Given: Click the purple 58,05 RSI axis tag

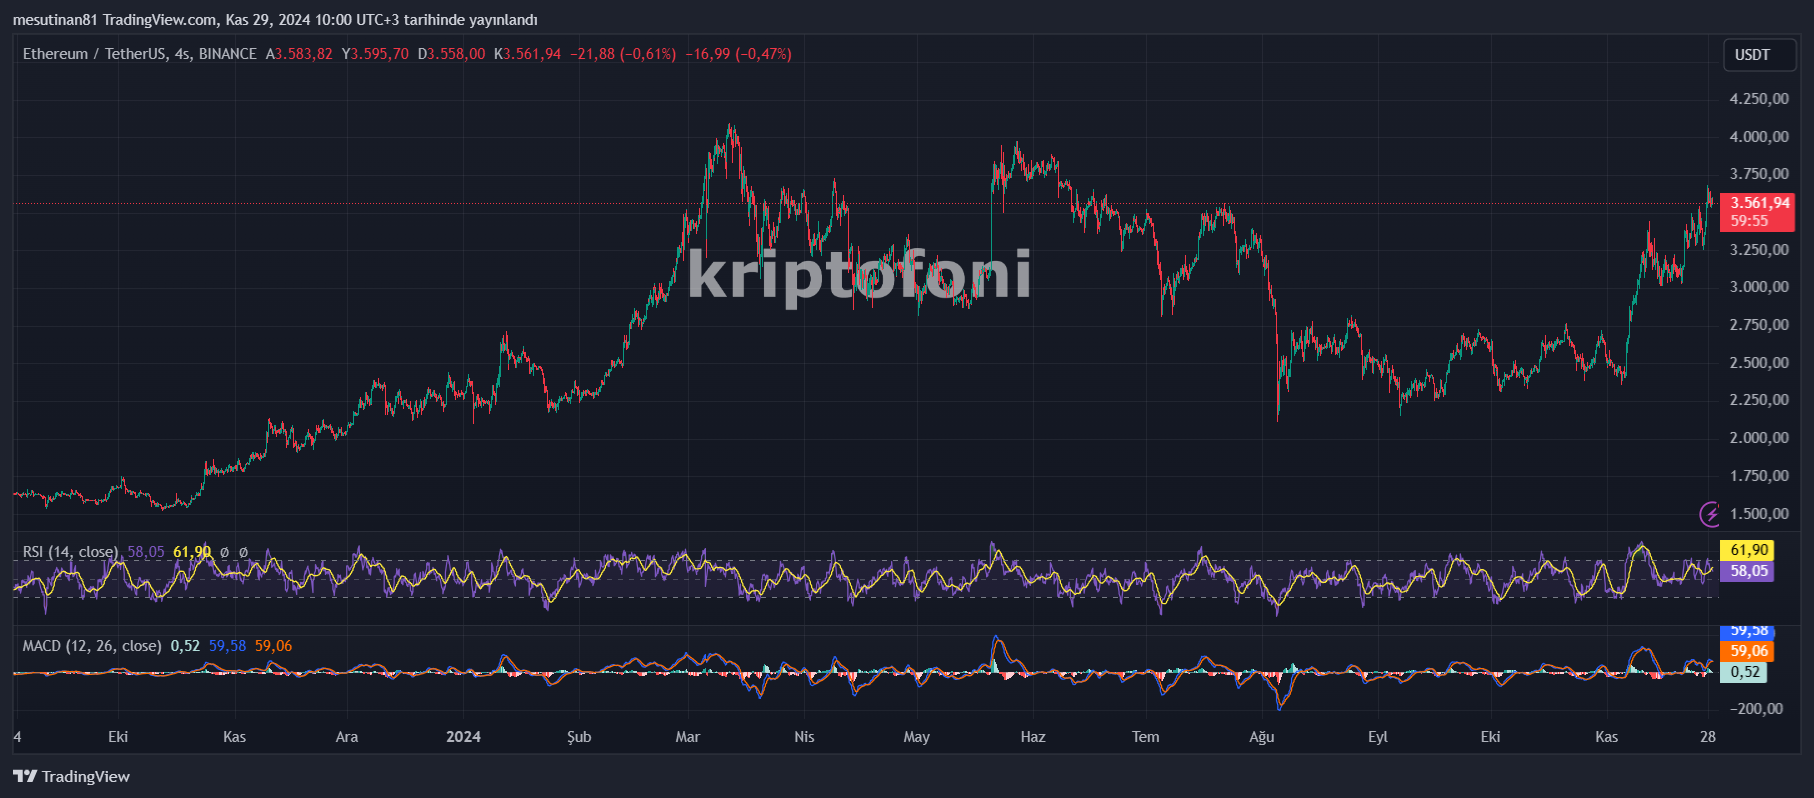Looking at the screenshot, I should point(1747,571).
